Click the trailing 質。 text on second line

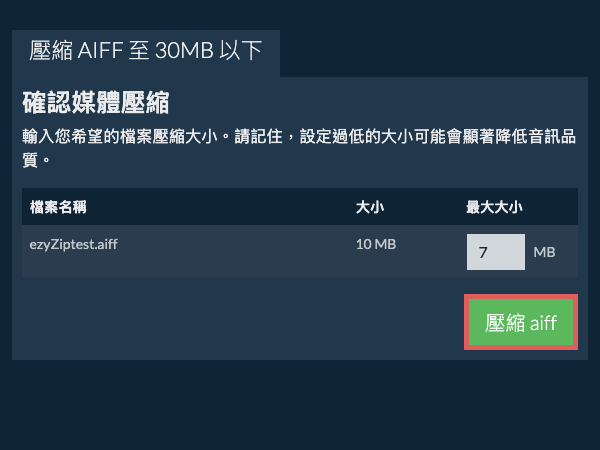(36, 159)
